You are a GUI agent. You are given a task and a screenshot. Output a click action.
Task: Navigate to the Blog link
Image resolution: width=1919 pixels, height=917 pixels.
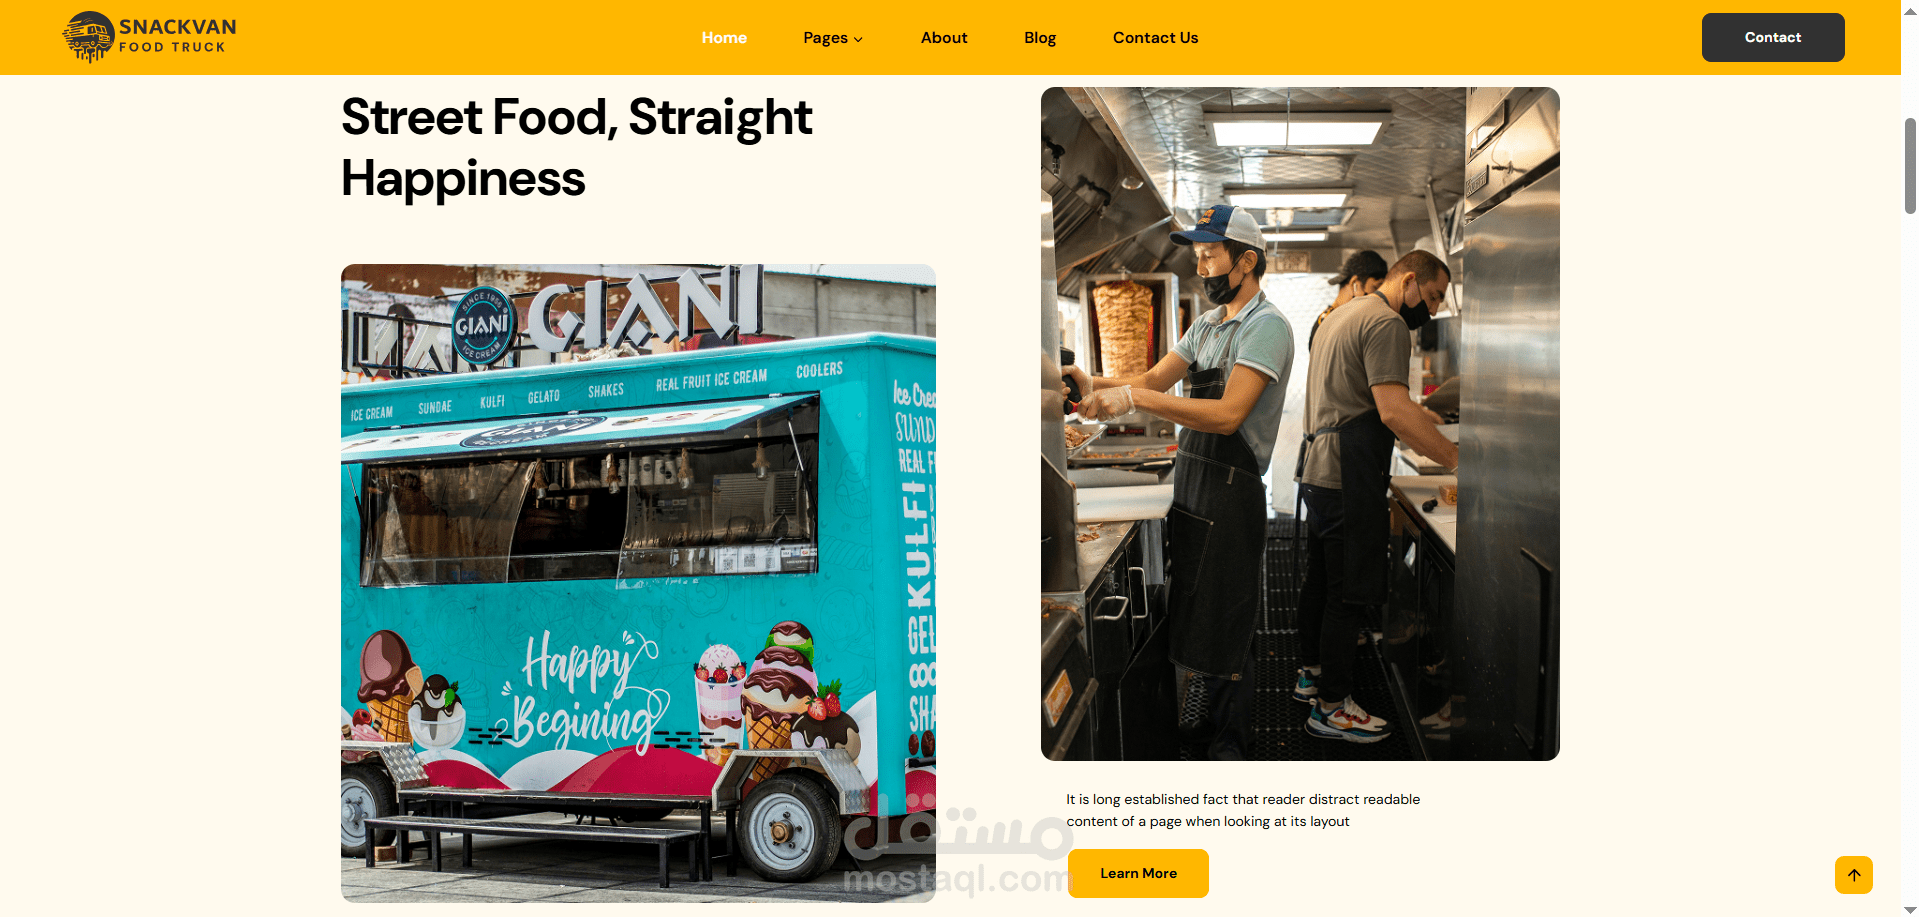1040,37
